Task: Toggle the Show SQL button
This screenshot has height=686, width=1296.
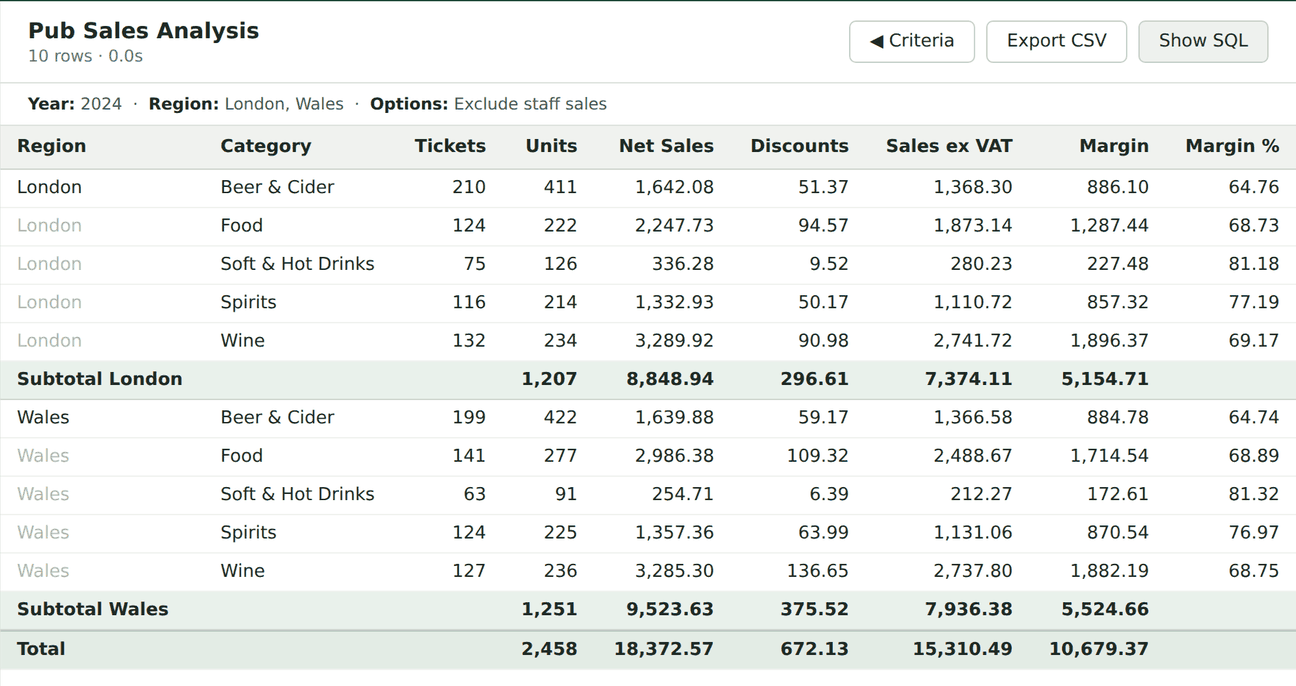Action: pos(1203,41)
